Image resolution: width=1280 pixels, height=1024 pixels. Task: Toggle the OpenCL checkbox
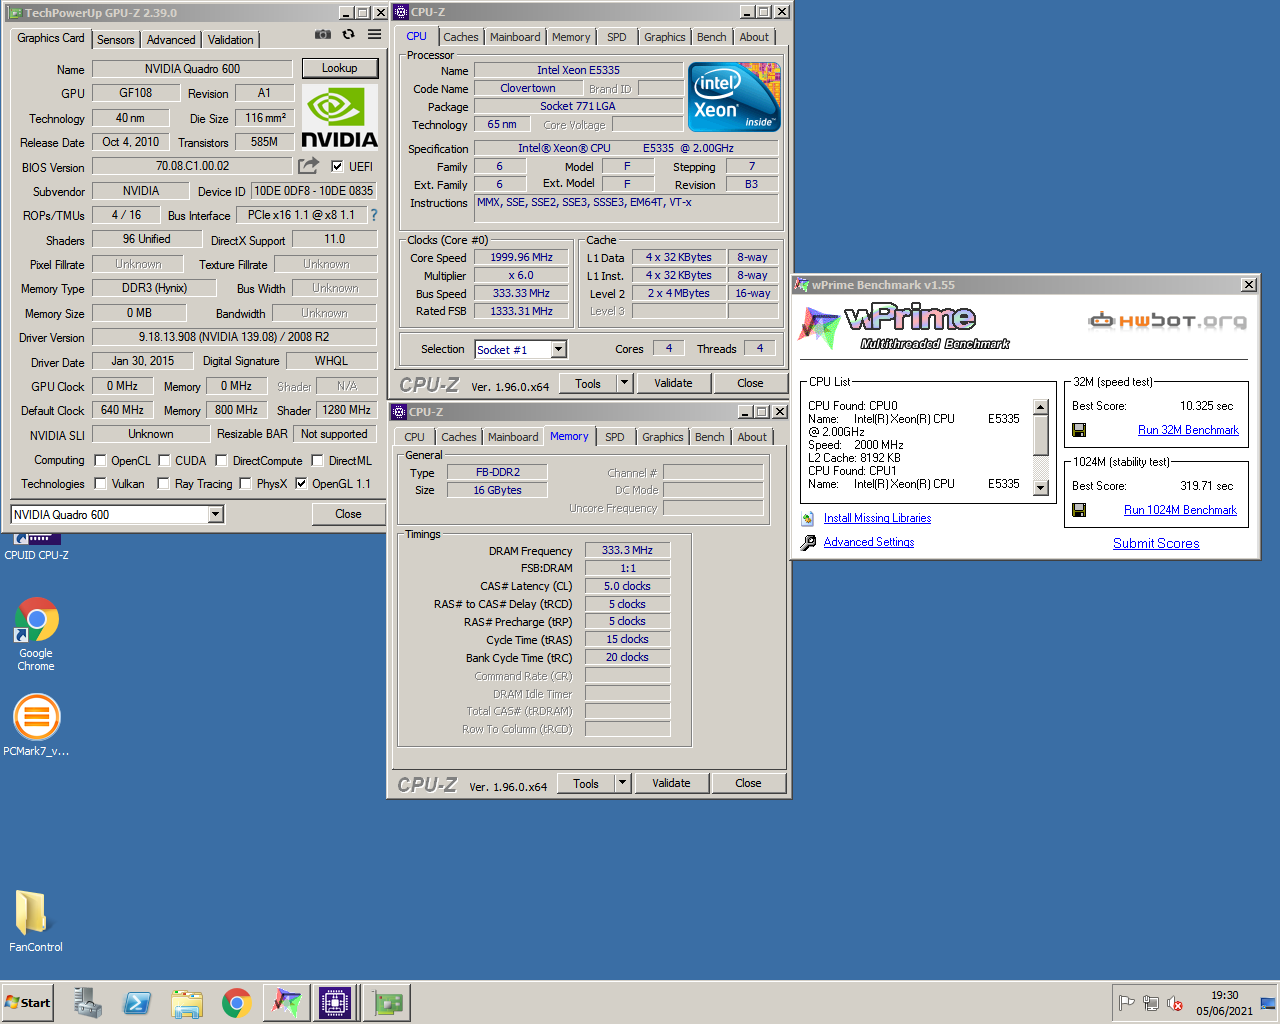tap(100, 461)
